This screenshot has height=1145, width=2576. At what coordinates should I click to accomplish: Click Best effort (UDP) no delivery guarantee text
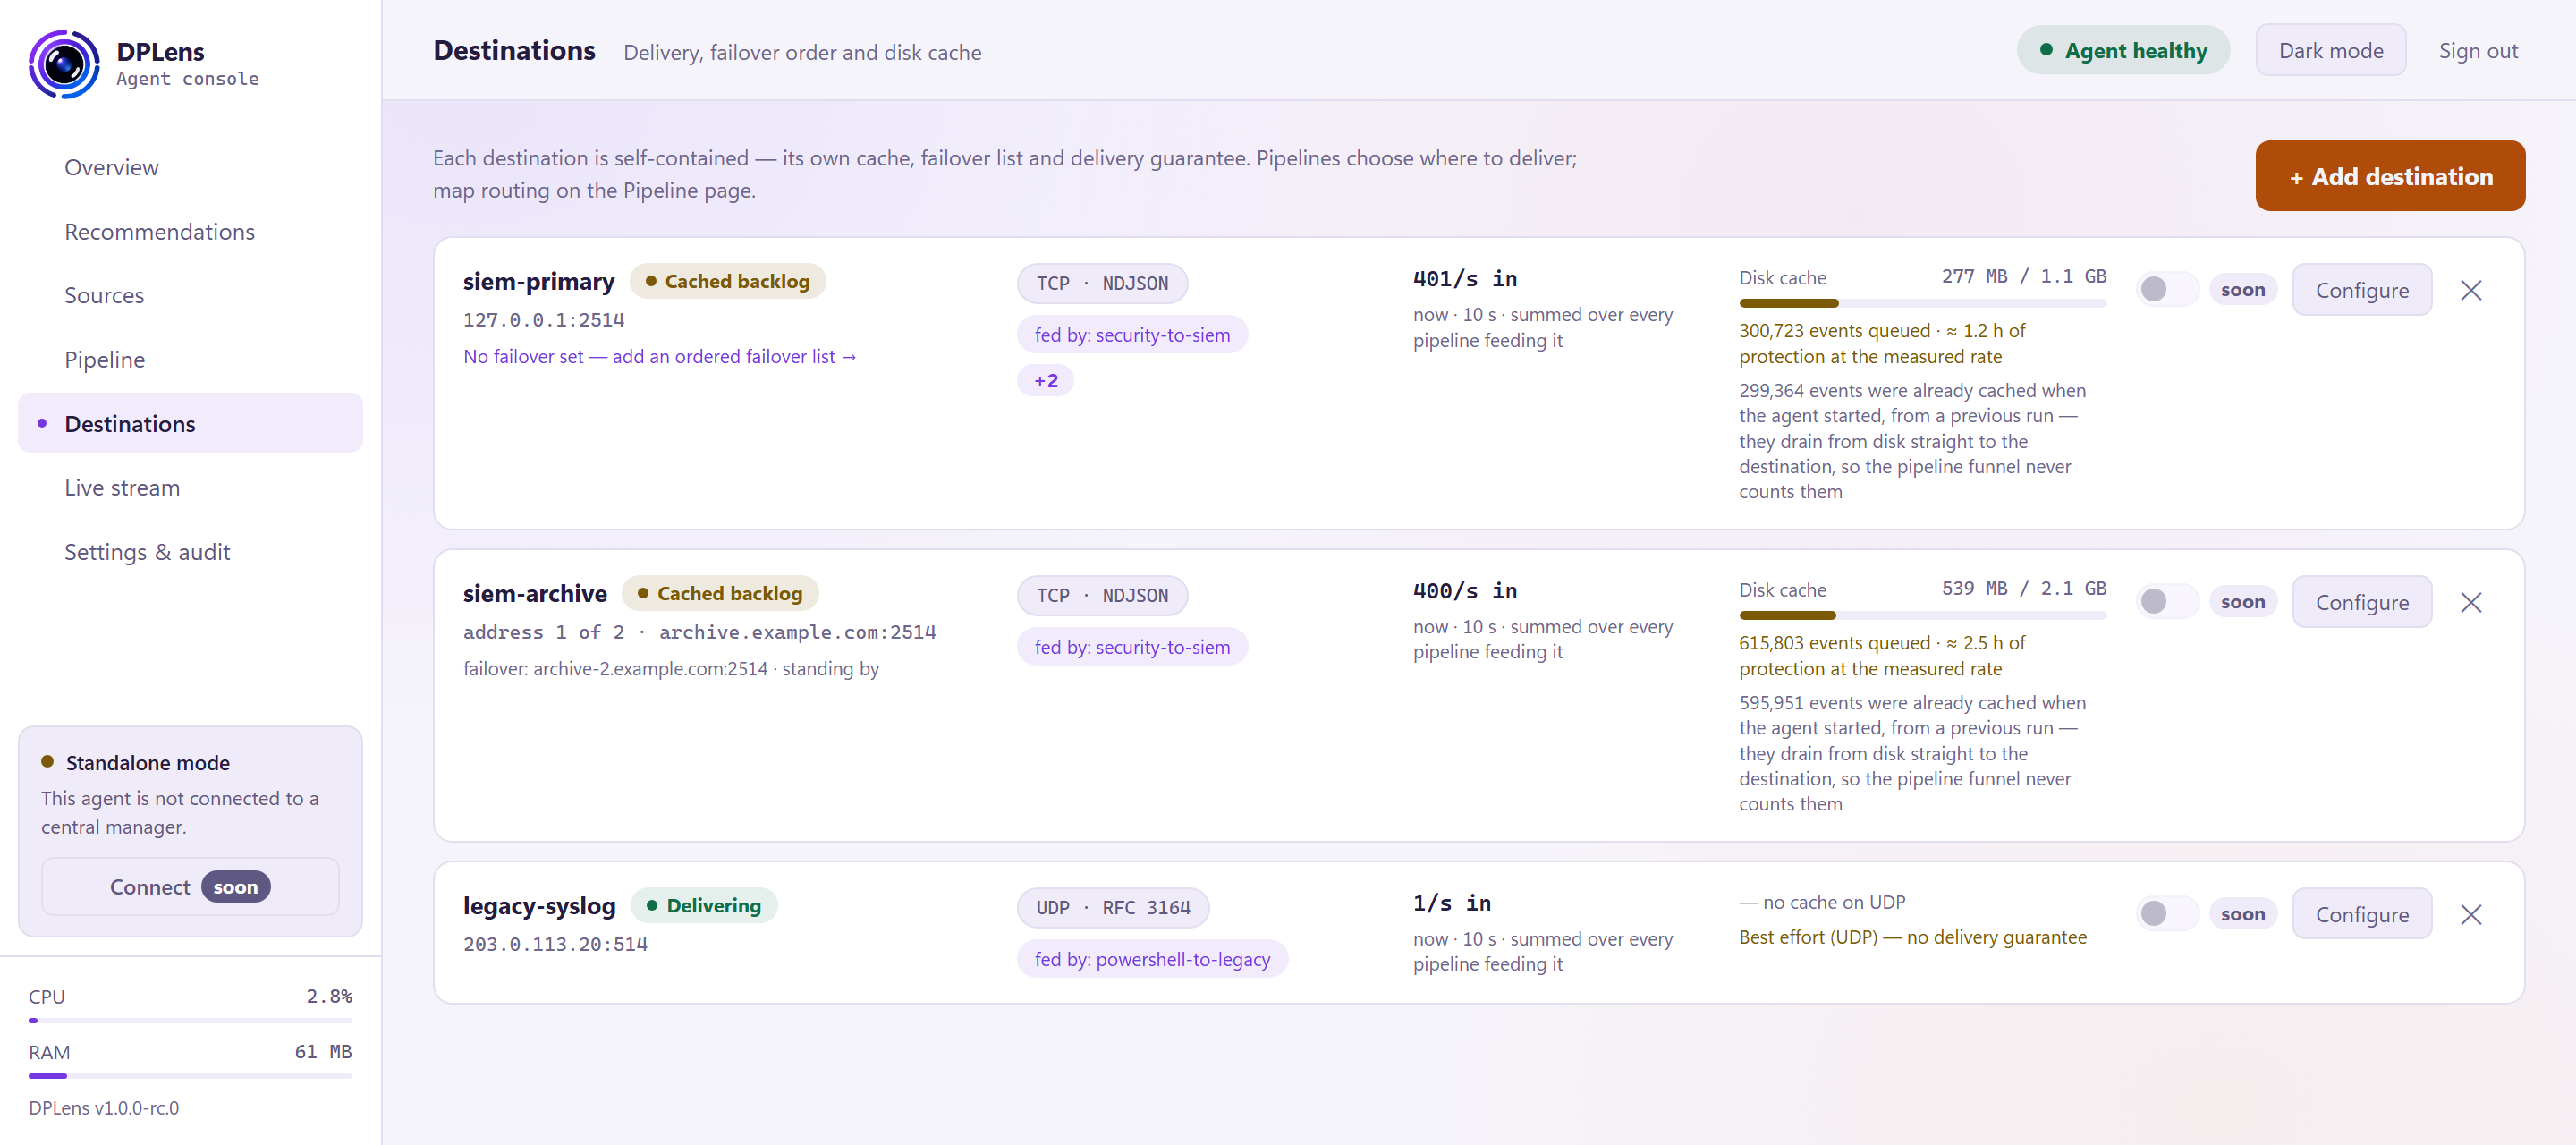[x=1912, y=937]
